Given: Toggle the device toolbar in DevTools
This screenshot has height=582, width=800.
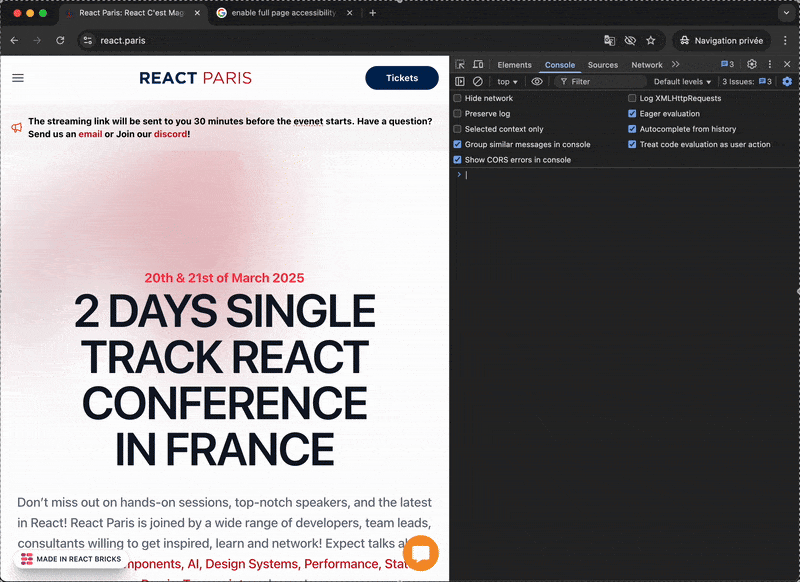Looking at the screenshot, I should [x=478, y=64].
